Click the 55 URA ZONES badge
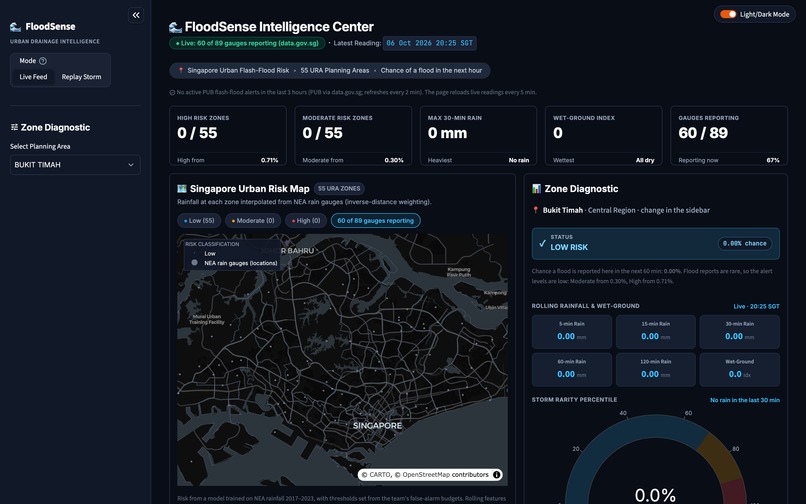The width and height of the screenshot is (806, 504). click(339, 189)
